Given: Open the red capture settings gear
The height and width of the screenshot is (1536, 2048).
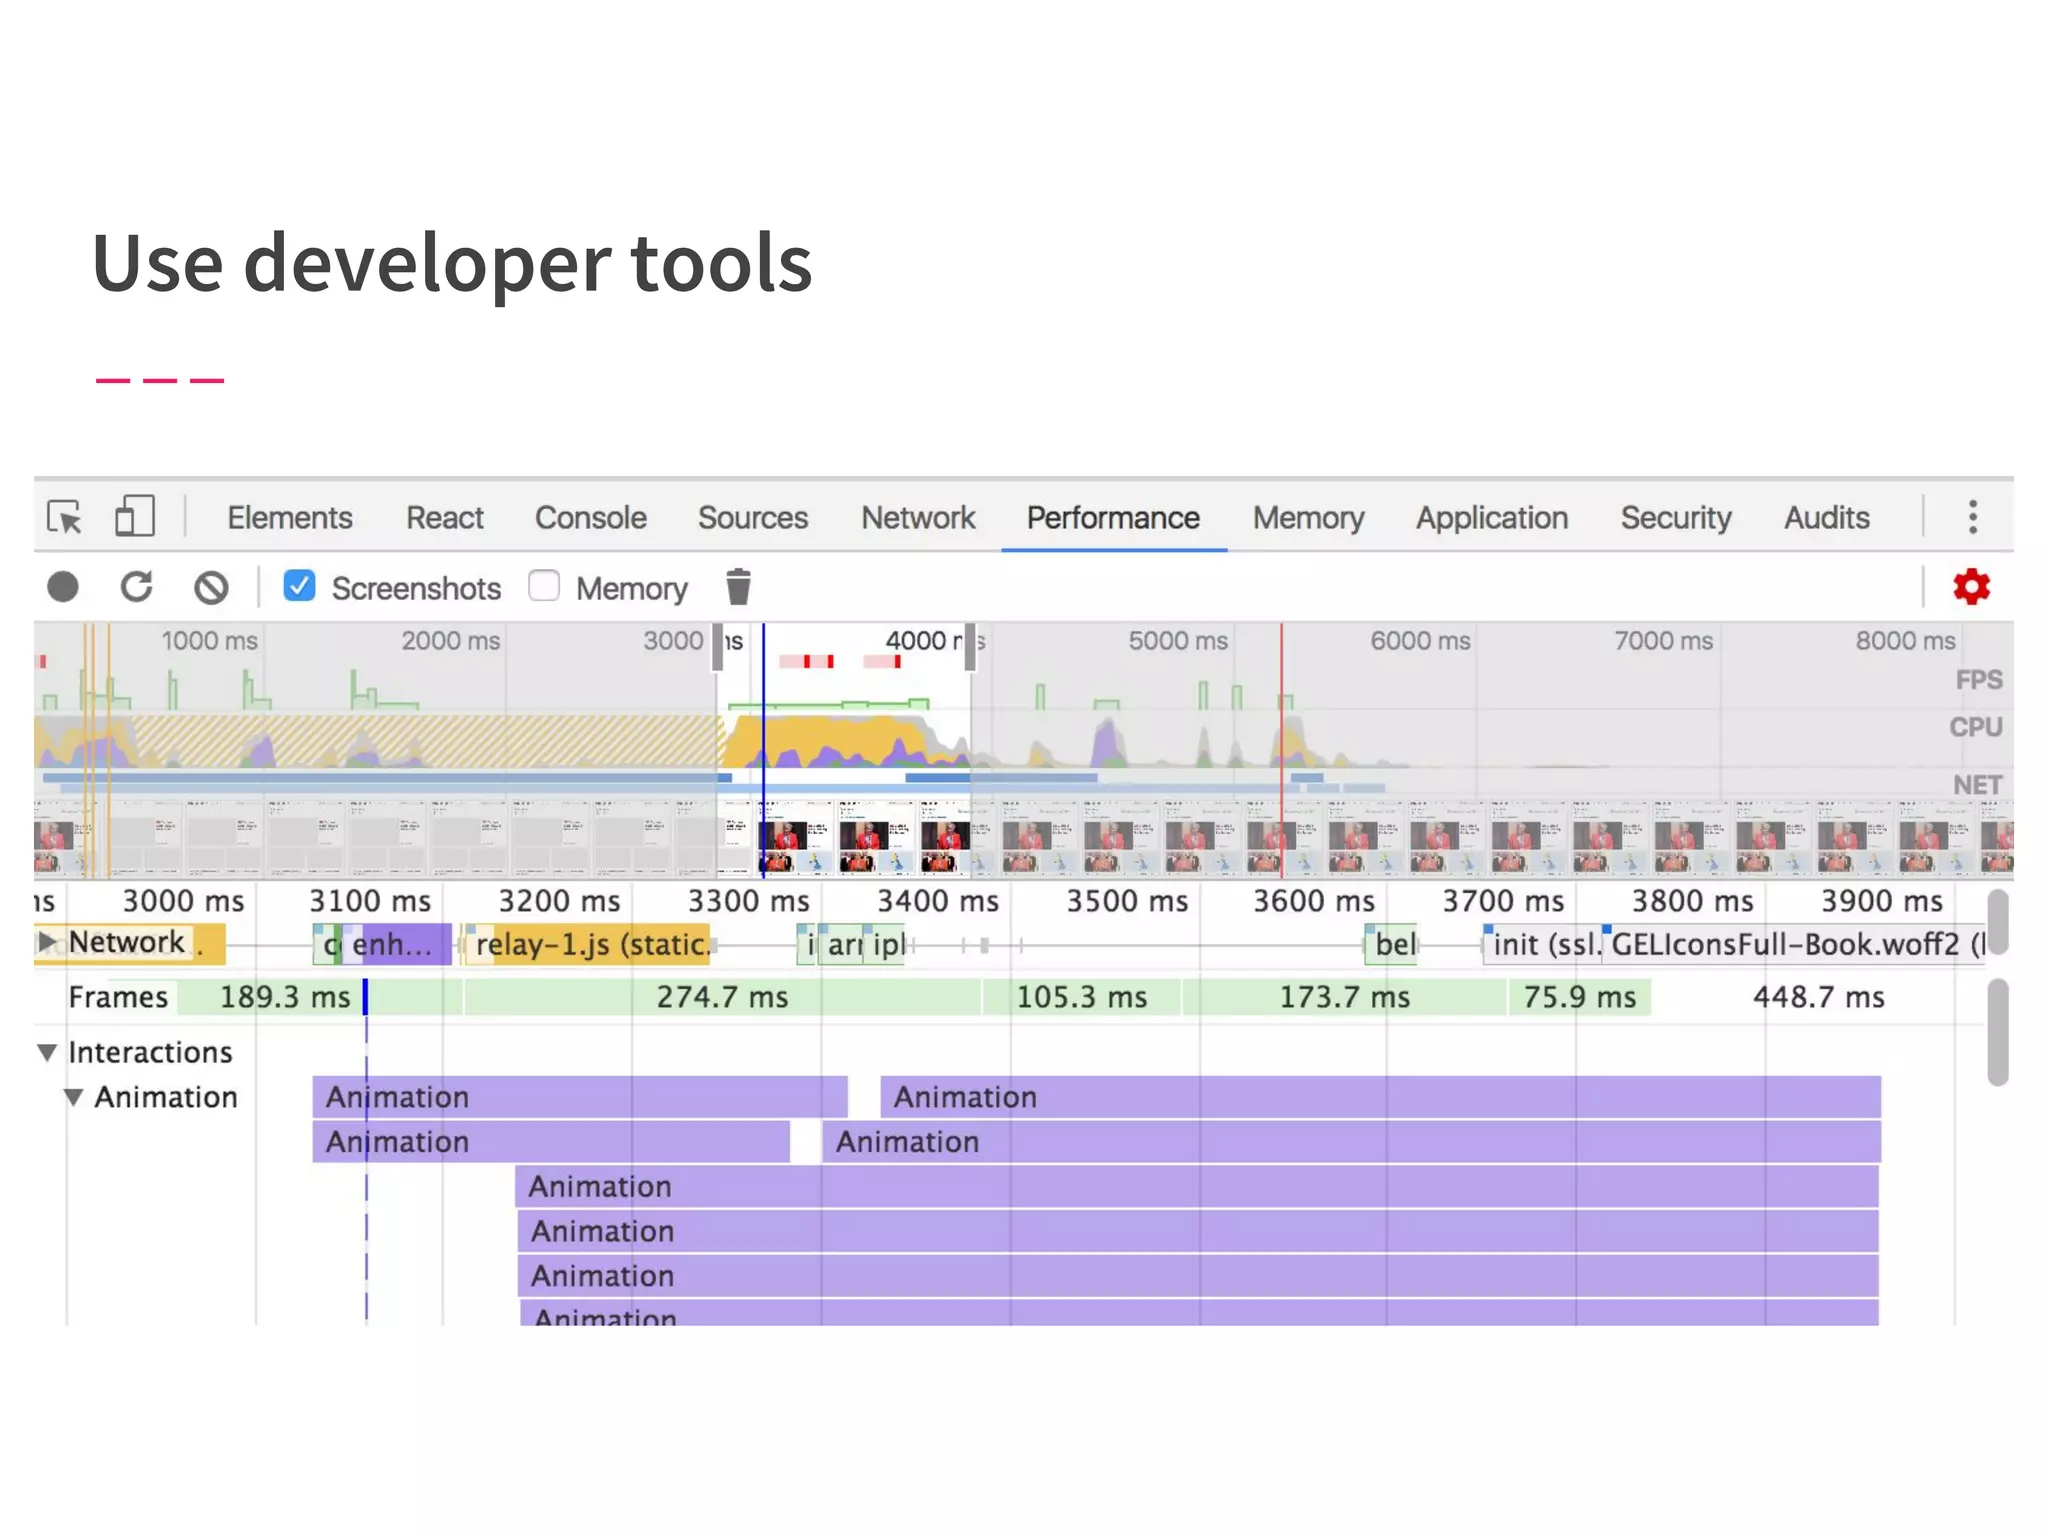Looking at the screenshot, I should 1971,587.
